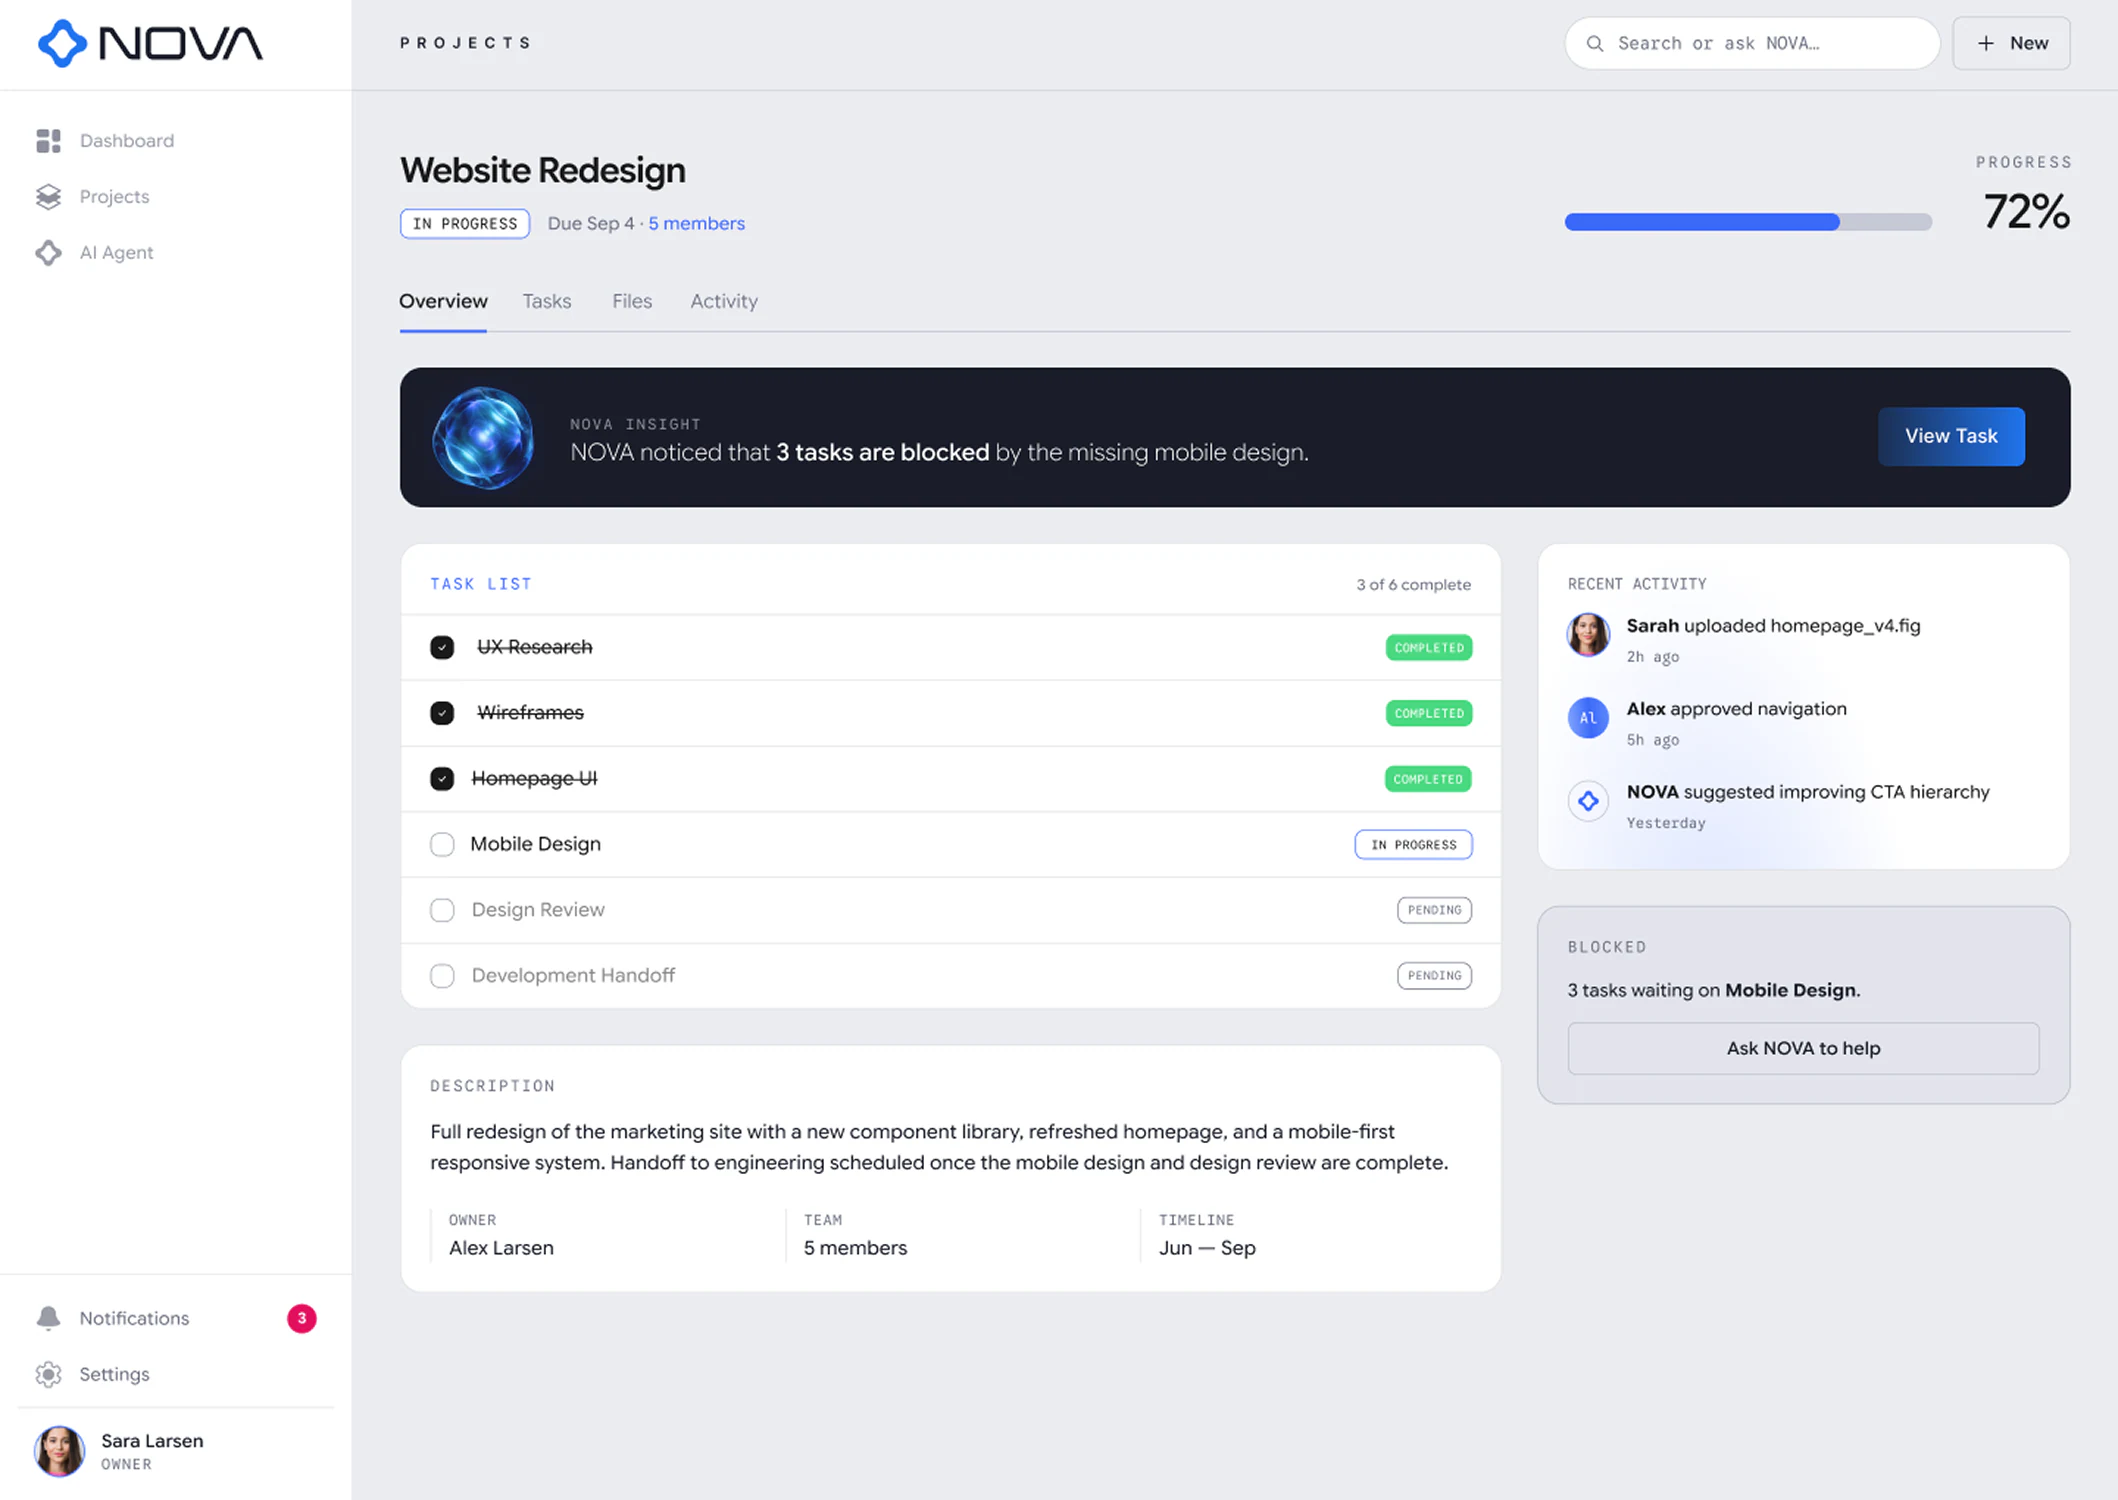Viewport: 2118px width, 1500px height.
Task: Click the UX Research COMPLETED badge
Action: (1429, 647)
